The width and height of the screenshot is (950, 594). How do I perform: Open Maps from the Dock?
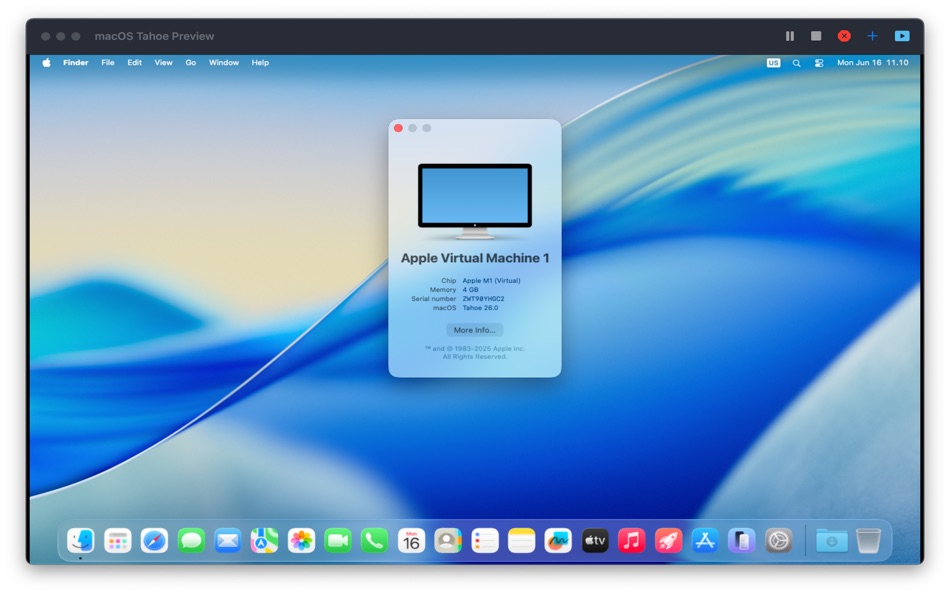click(x=264, y=540)
